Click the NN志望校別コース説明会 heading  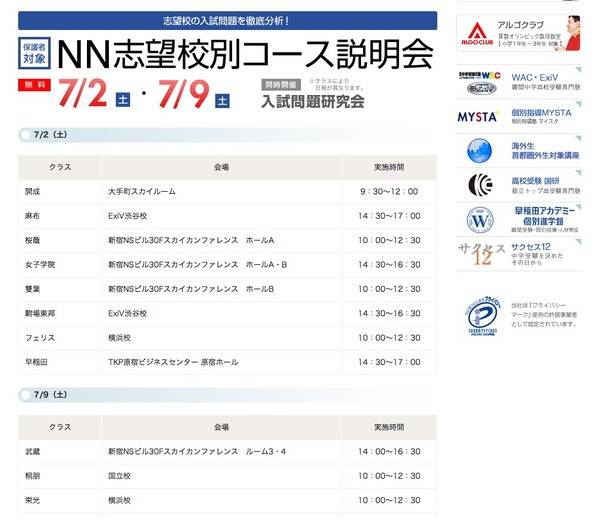point(245,54)
